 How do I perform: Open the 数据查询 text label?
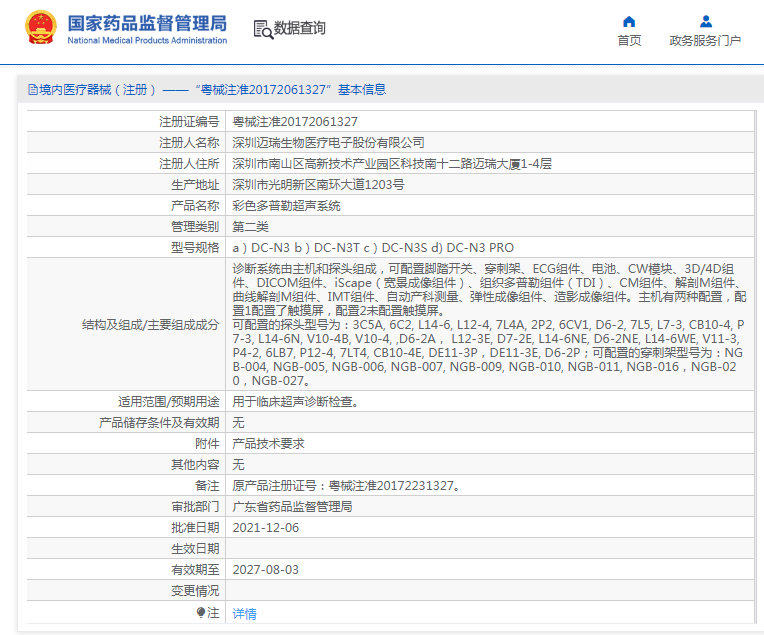pyautogui.click(x=300, y=28)
